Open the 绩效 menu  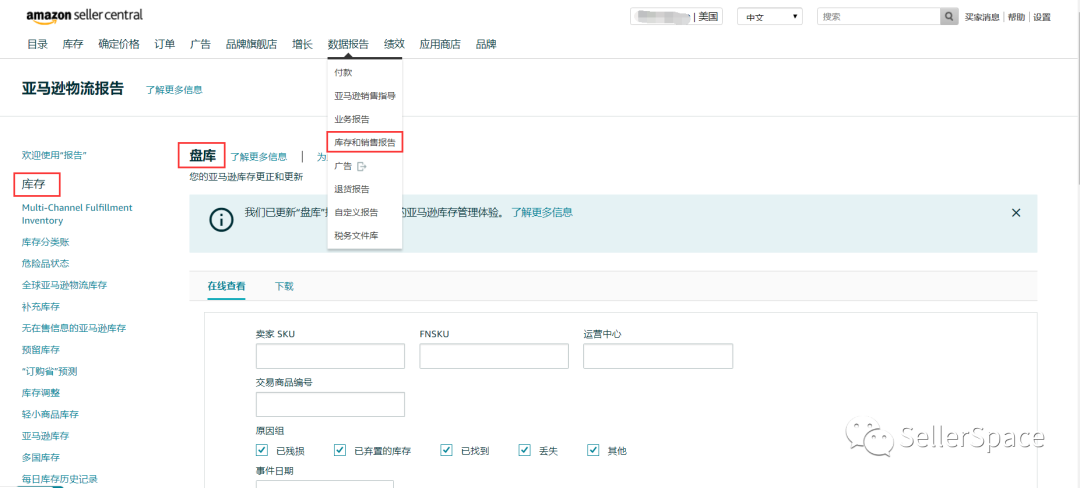(x=395, y=44)
